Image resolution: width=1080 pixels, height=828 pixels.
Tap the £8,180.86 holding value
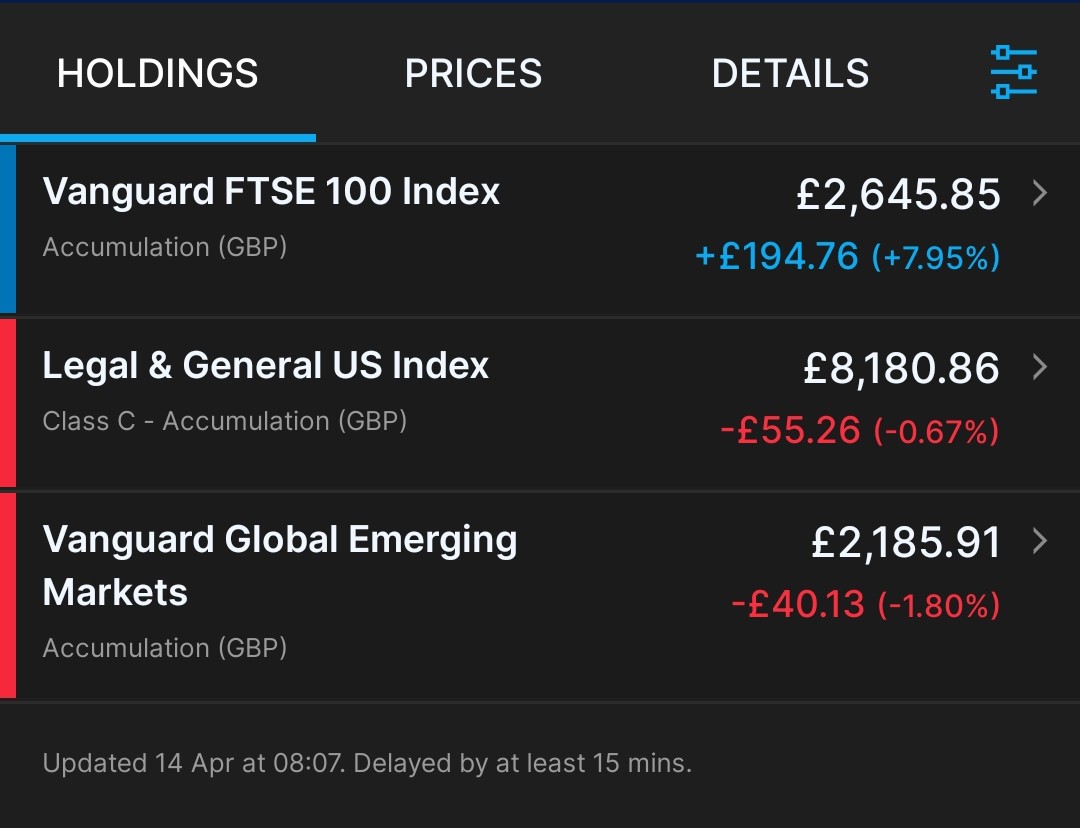(x=901, y=368)
